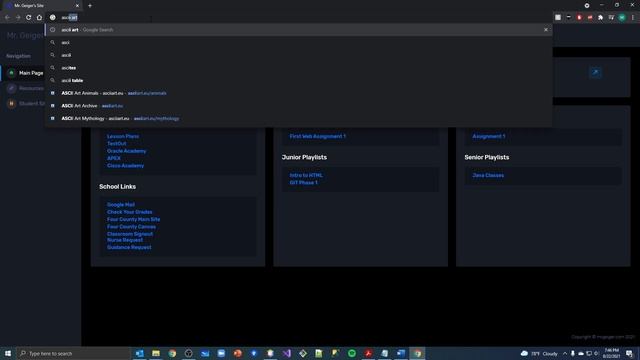Open the Google Mail link
Screen dimensions: 640x360
coord(121,205)
